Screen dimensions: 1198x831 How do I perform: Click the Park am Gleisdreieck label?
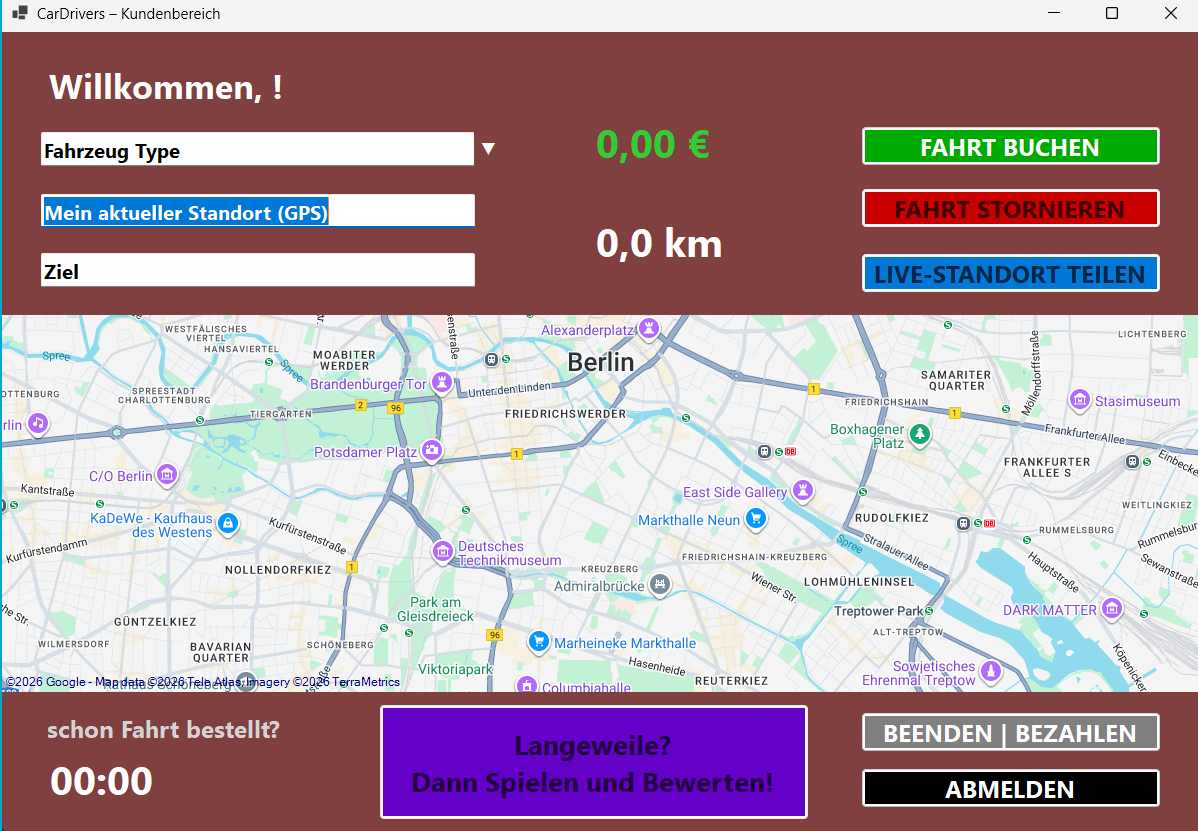coord(435,609)
